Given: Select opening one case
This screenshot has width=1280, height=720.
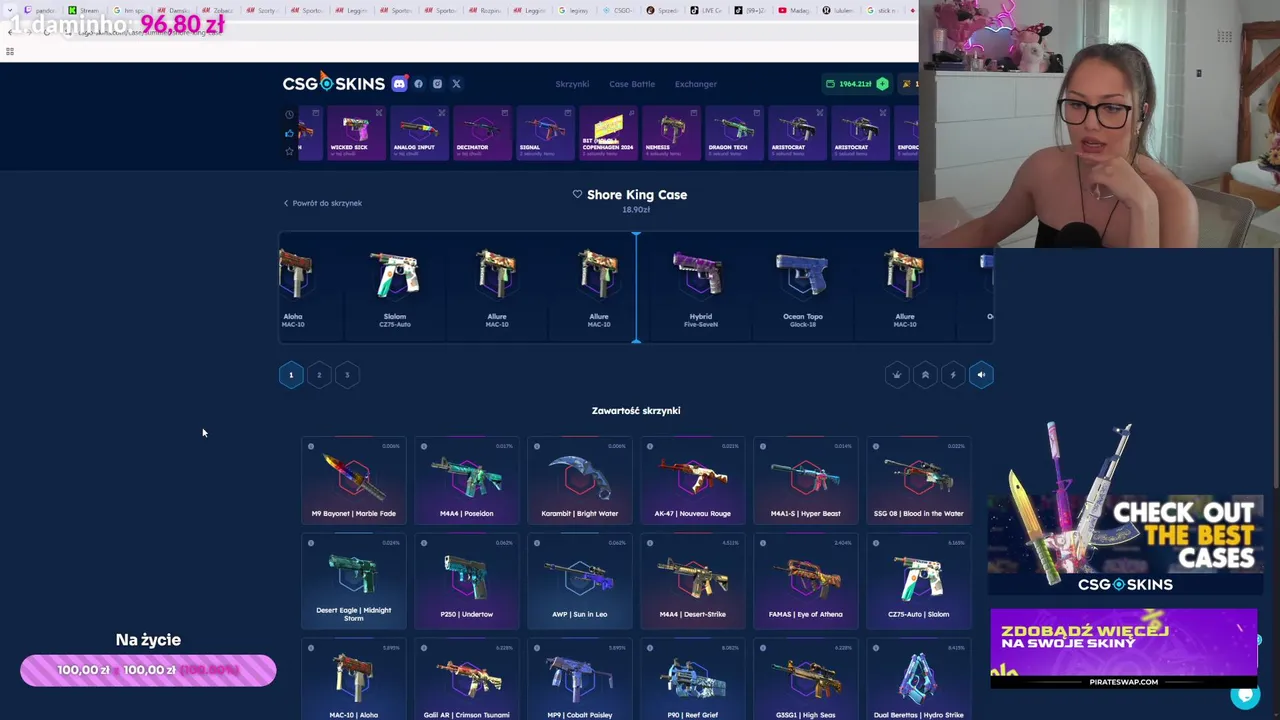Looking at the screenshot, I should [x=291, y=375].
